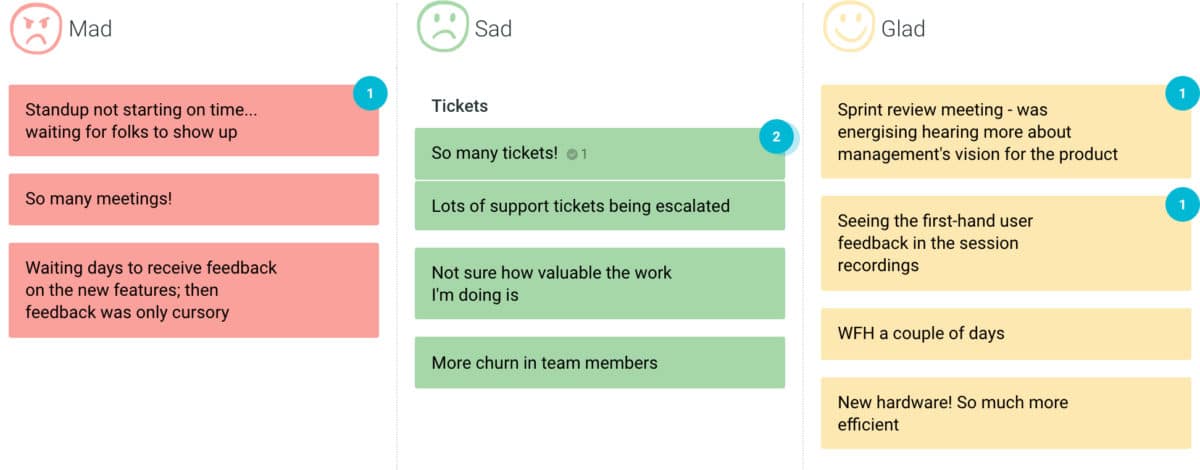Image resolution: width=1200 pixels, height=470 pixels.
Task: Click the green Sad face icon
Action: (x=442, y=28)
